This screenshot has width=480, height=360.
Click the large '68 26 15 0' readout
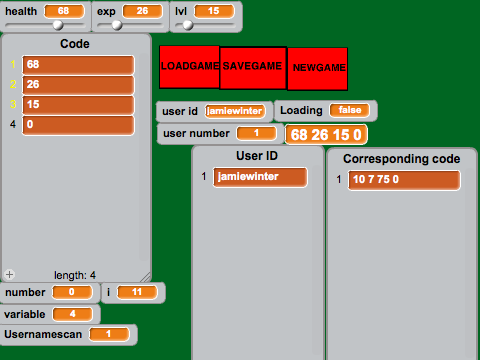(326, 135)
